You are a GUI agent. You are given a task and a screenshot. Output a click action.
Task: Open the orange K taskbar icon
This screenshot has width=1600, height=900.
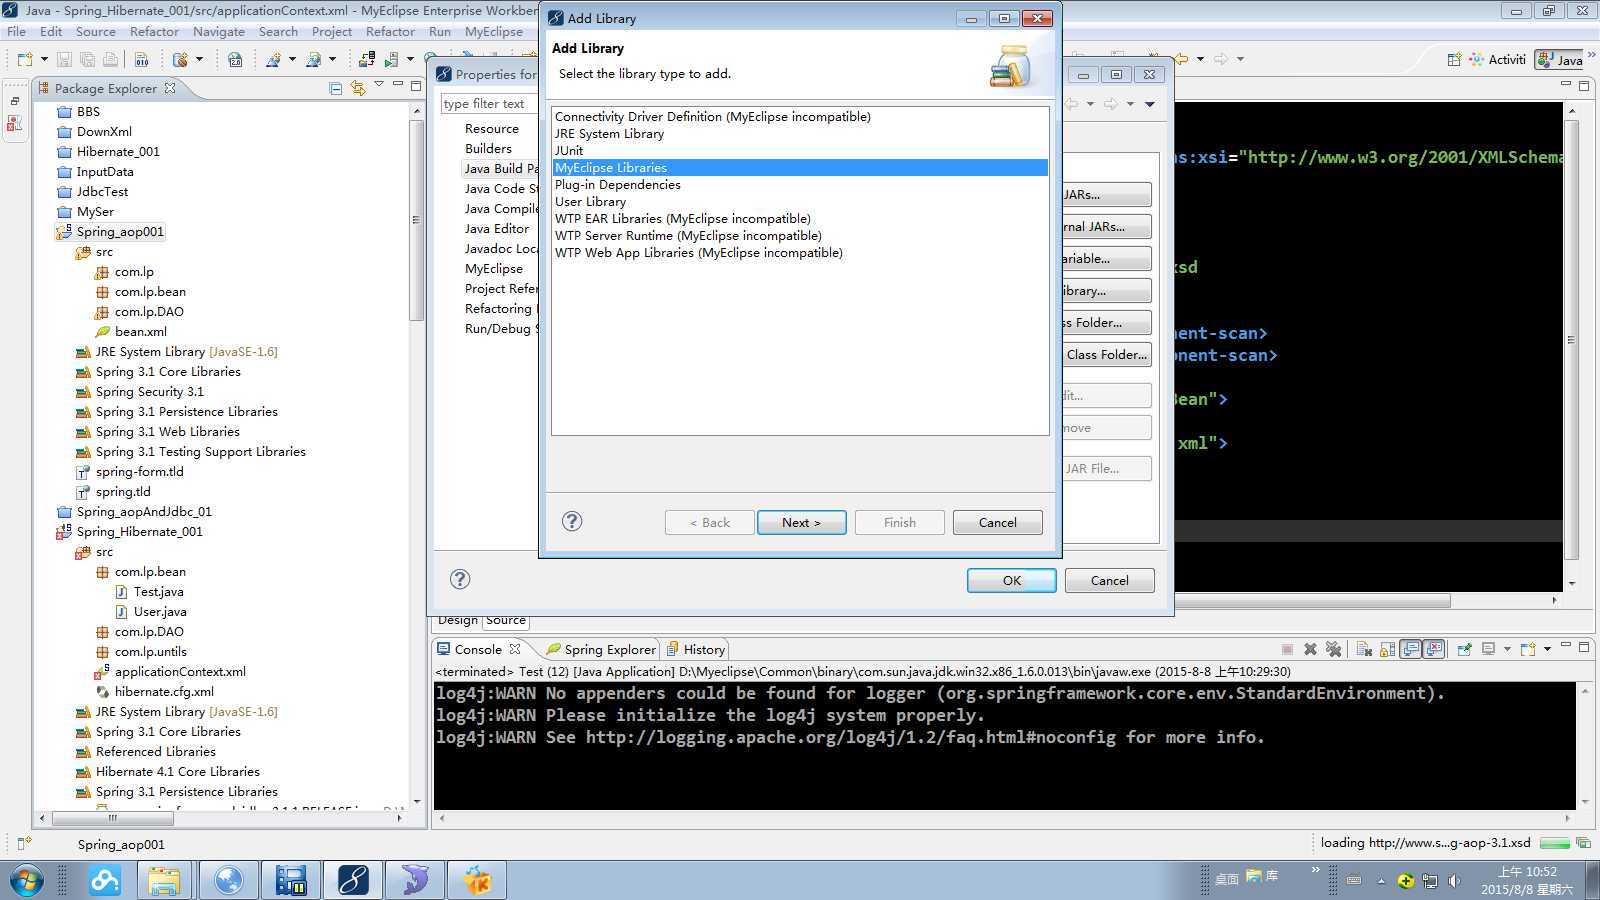[x=477, y=881]
